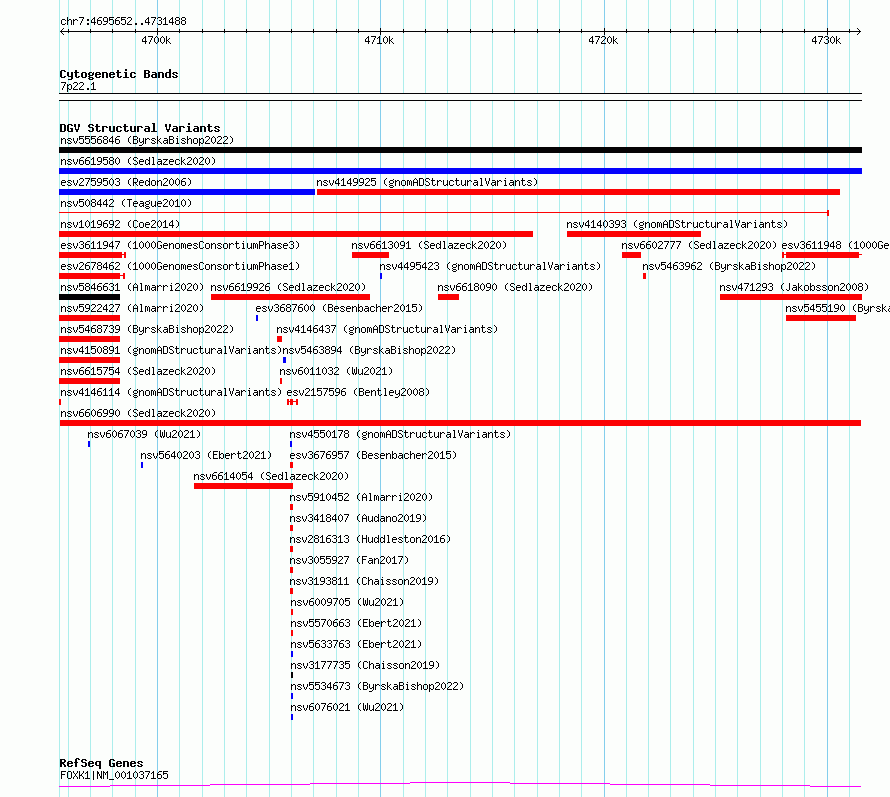This screenshot has width=890, height=797.
Task: Open nsv6076021 (Wu2021) variant
Action: (x=347, y=707)
